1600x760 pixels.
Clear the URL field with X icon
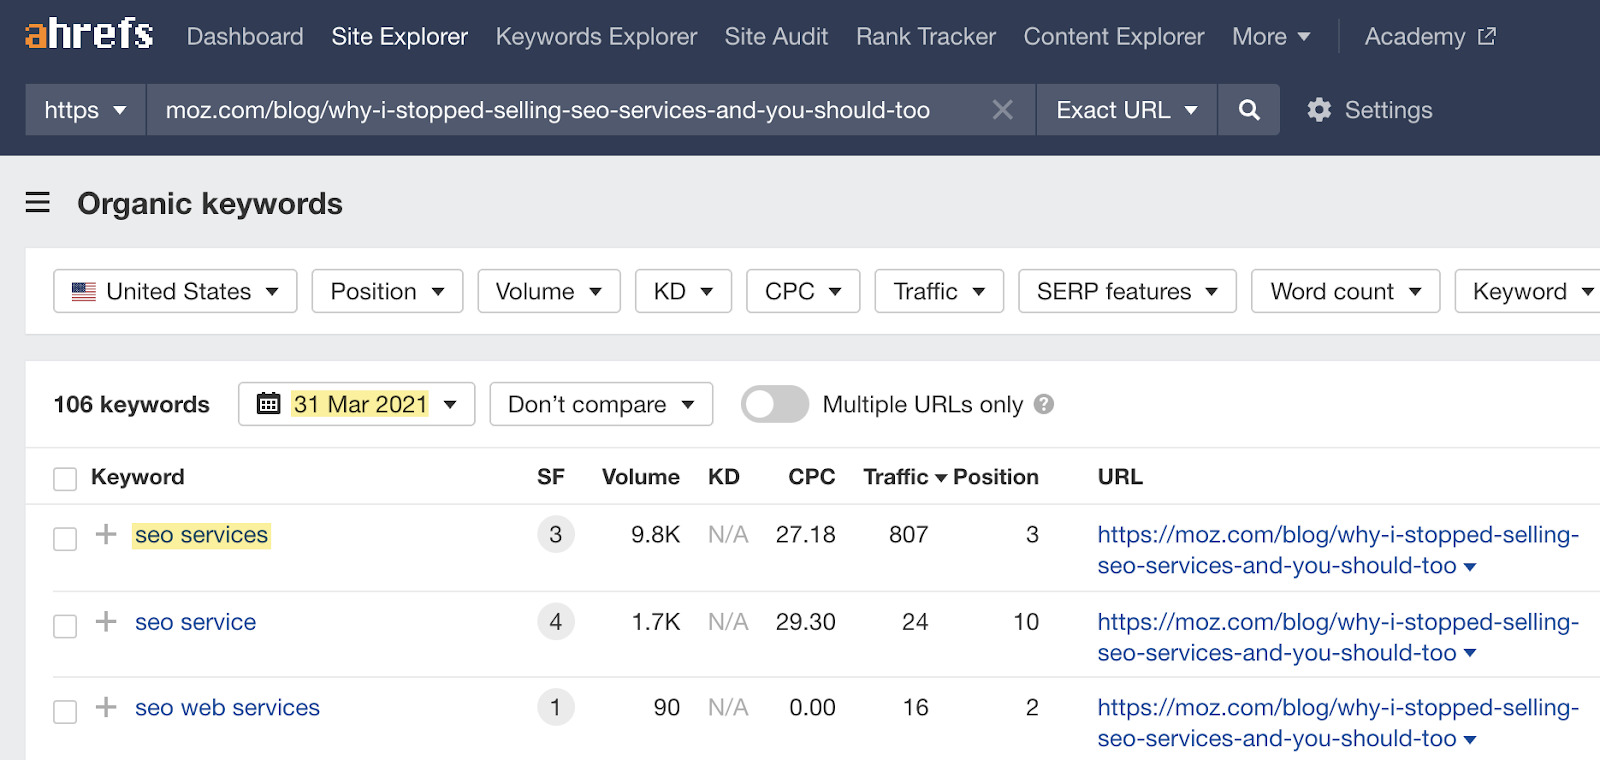[1002, 110]
